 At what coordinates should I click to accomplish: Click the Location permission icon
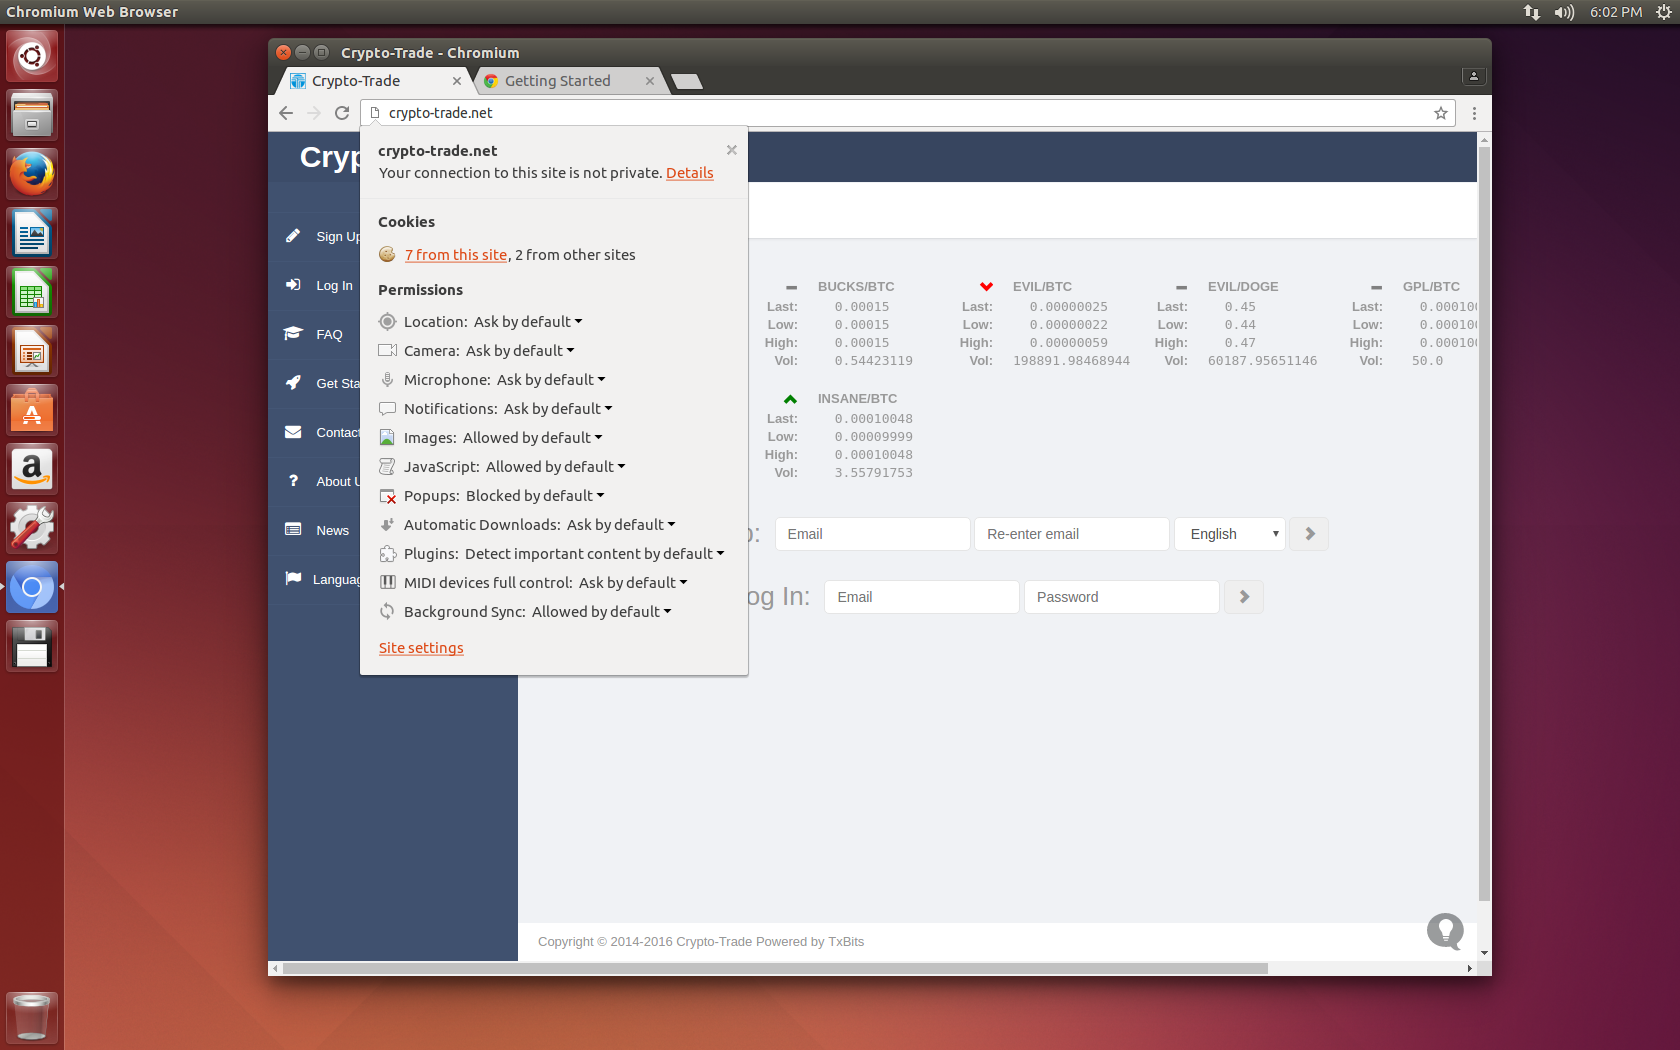point(387,321)
